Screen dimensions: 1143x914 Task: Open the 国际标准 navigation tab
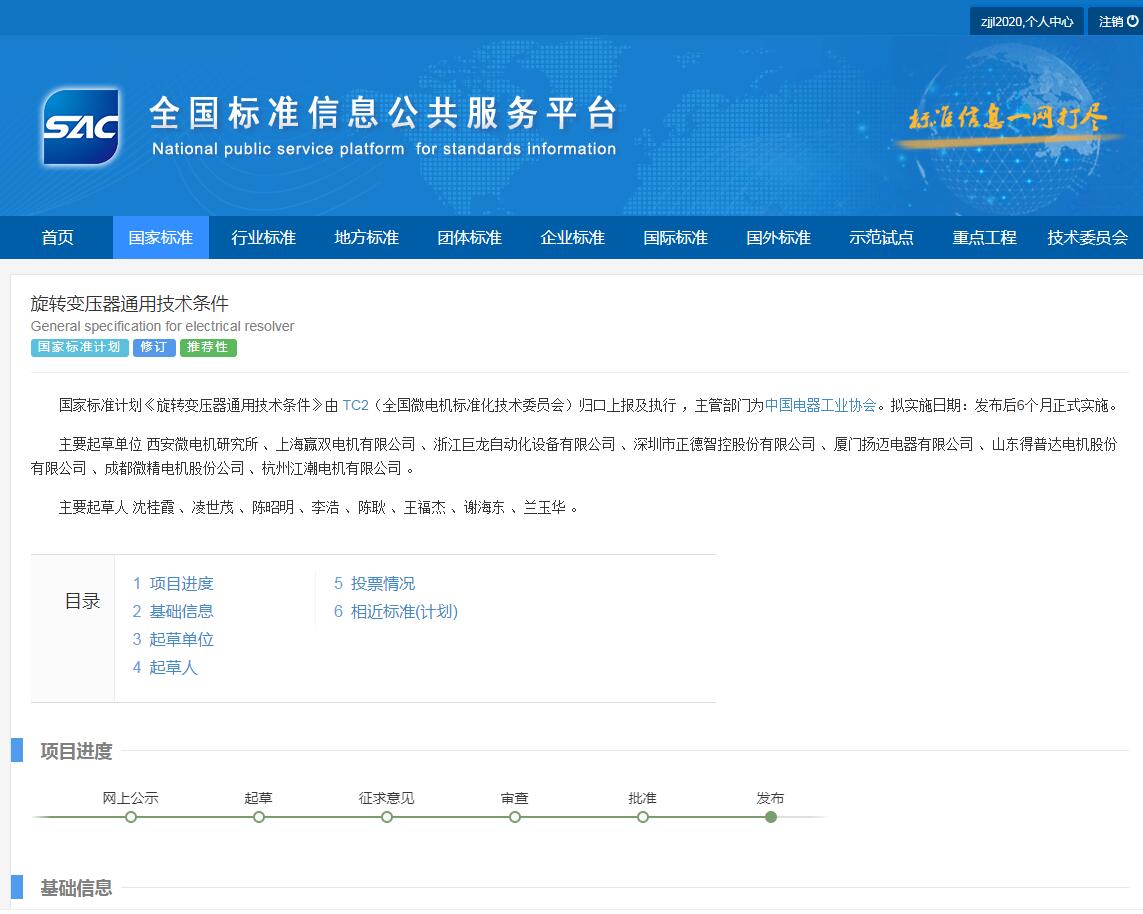tap(675, 238)
